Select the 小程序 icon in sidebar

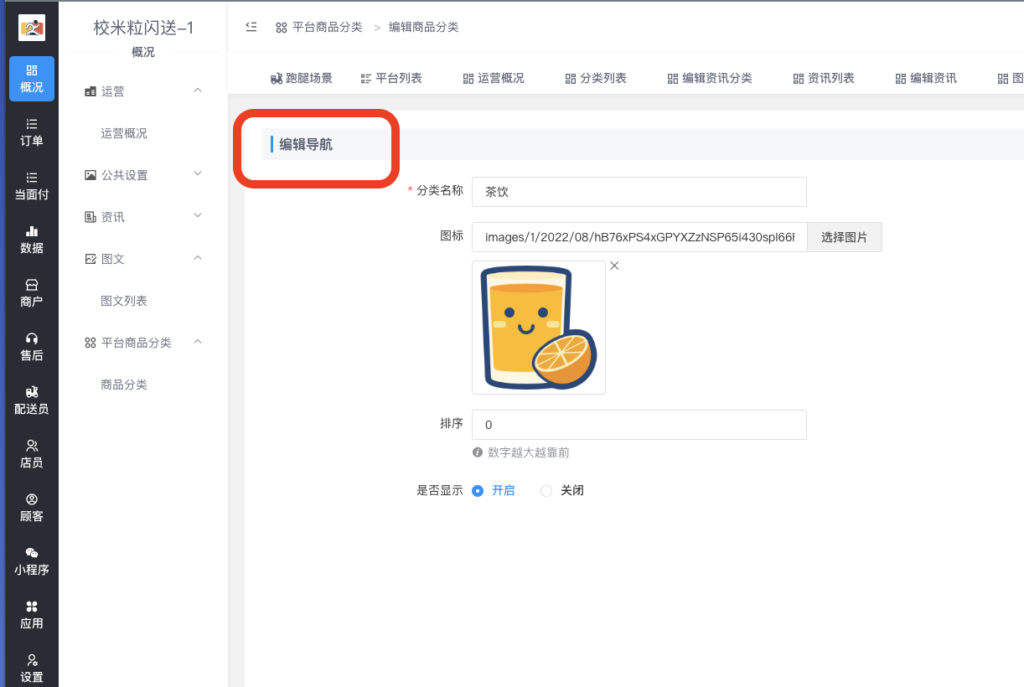pyautogui.click(x=30, y=562)
